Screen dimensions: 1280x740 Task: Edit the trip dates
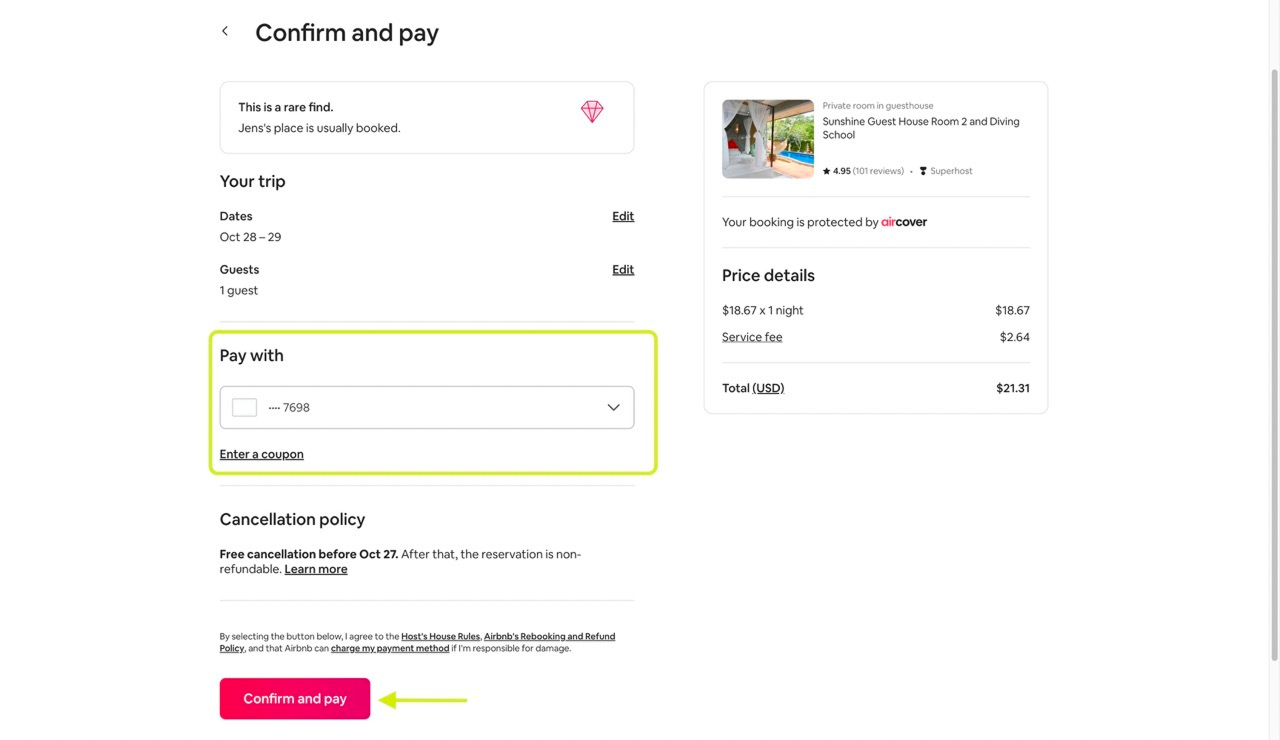623,216
